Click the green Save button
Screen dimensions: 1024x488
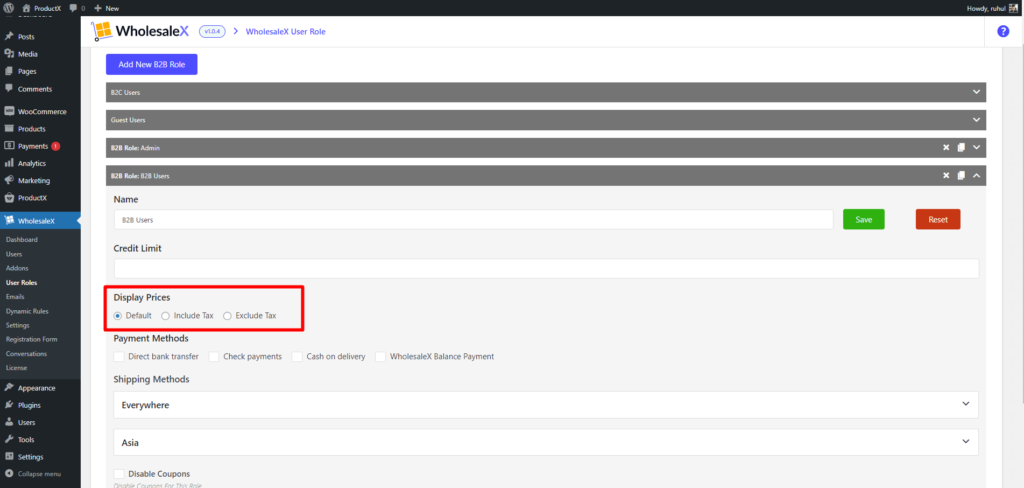[x=863, y=220]
